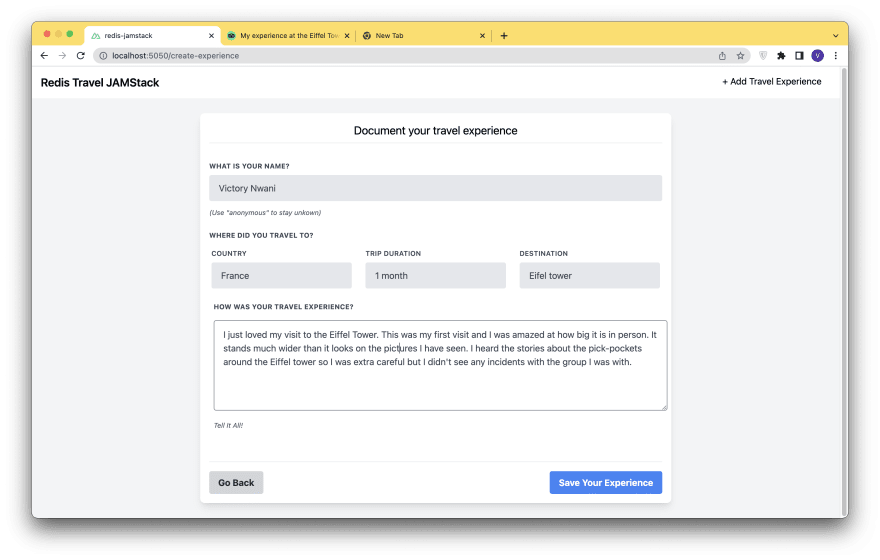Click the page vertical scrollbar
Image resolution: width=880 pixels, height=560 pixels.
(844, 292)
